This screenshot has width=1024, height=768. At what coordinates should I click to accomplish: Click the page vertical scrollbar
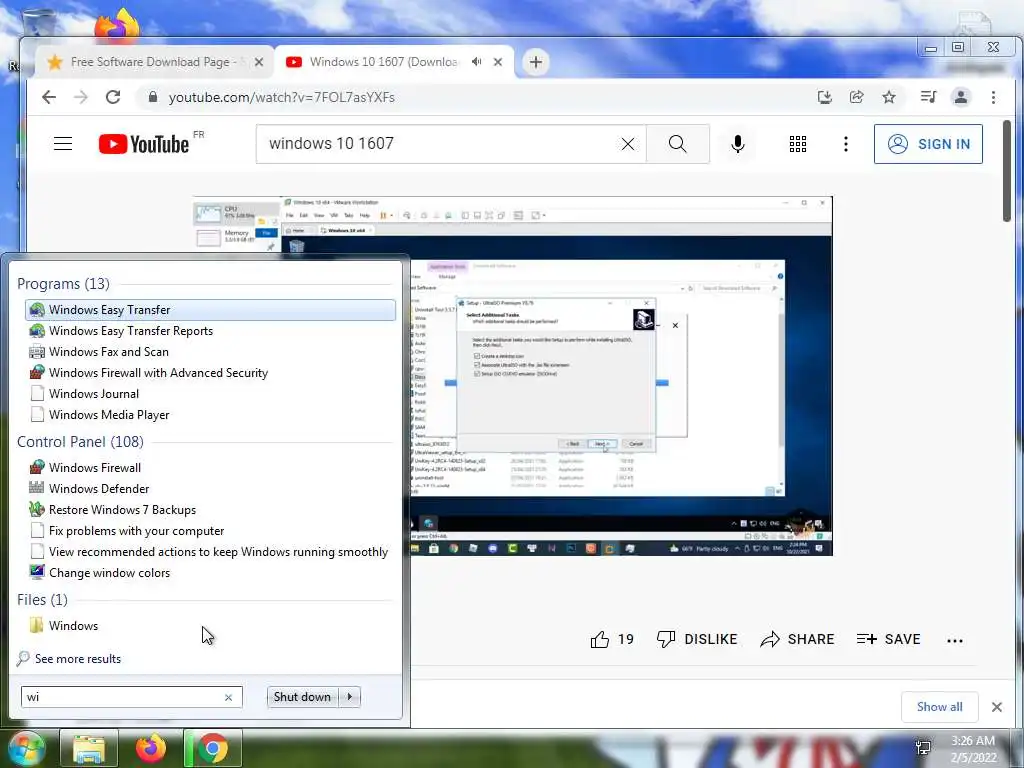click(1007, 171)
